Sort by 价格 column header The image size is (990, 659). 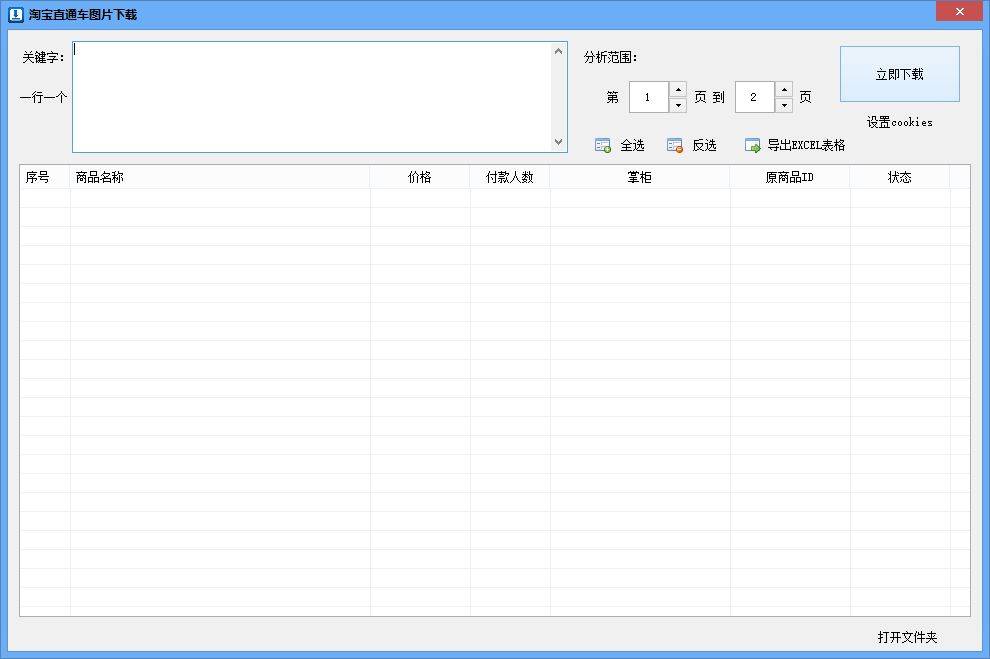[x=420, y=177]
